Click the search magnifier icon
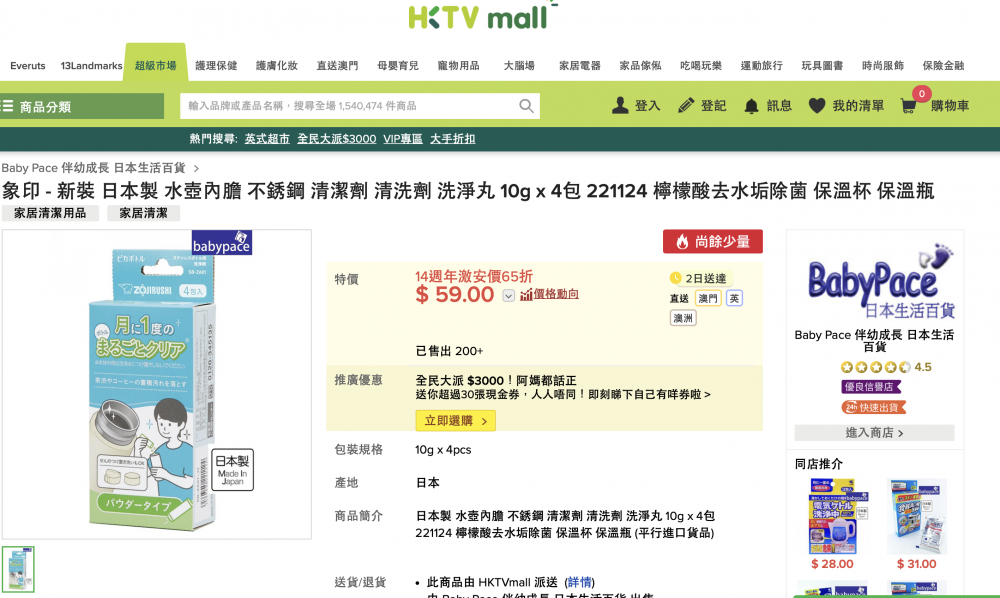Image resolution: width=1000 pixels, height=598 pixels. point(526,106)
